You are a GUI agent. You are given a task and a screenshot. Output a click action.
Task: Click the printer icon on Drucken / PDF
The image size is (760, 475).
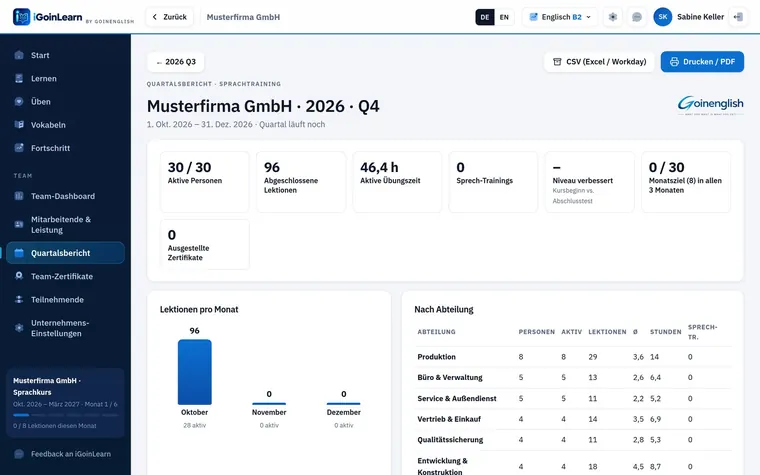[674, 62]
